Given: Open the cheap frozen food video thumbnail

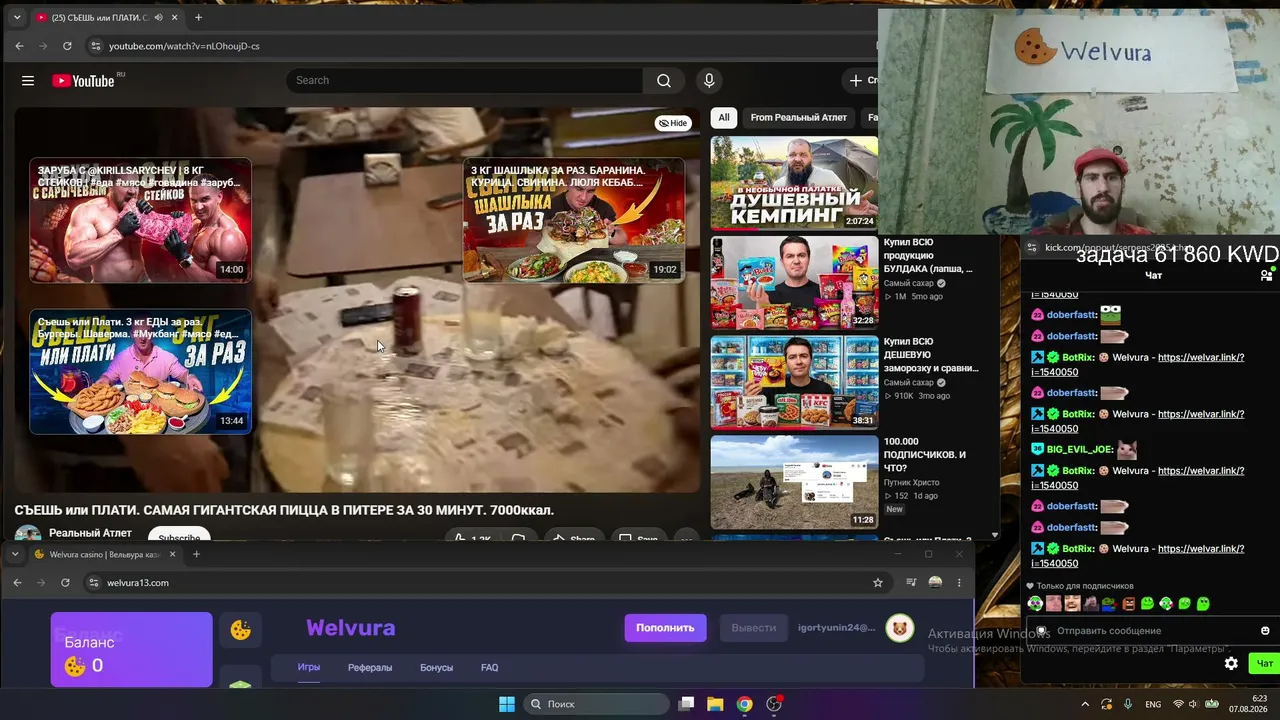Looking at the screenshot, I should point(794,382).
